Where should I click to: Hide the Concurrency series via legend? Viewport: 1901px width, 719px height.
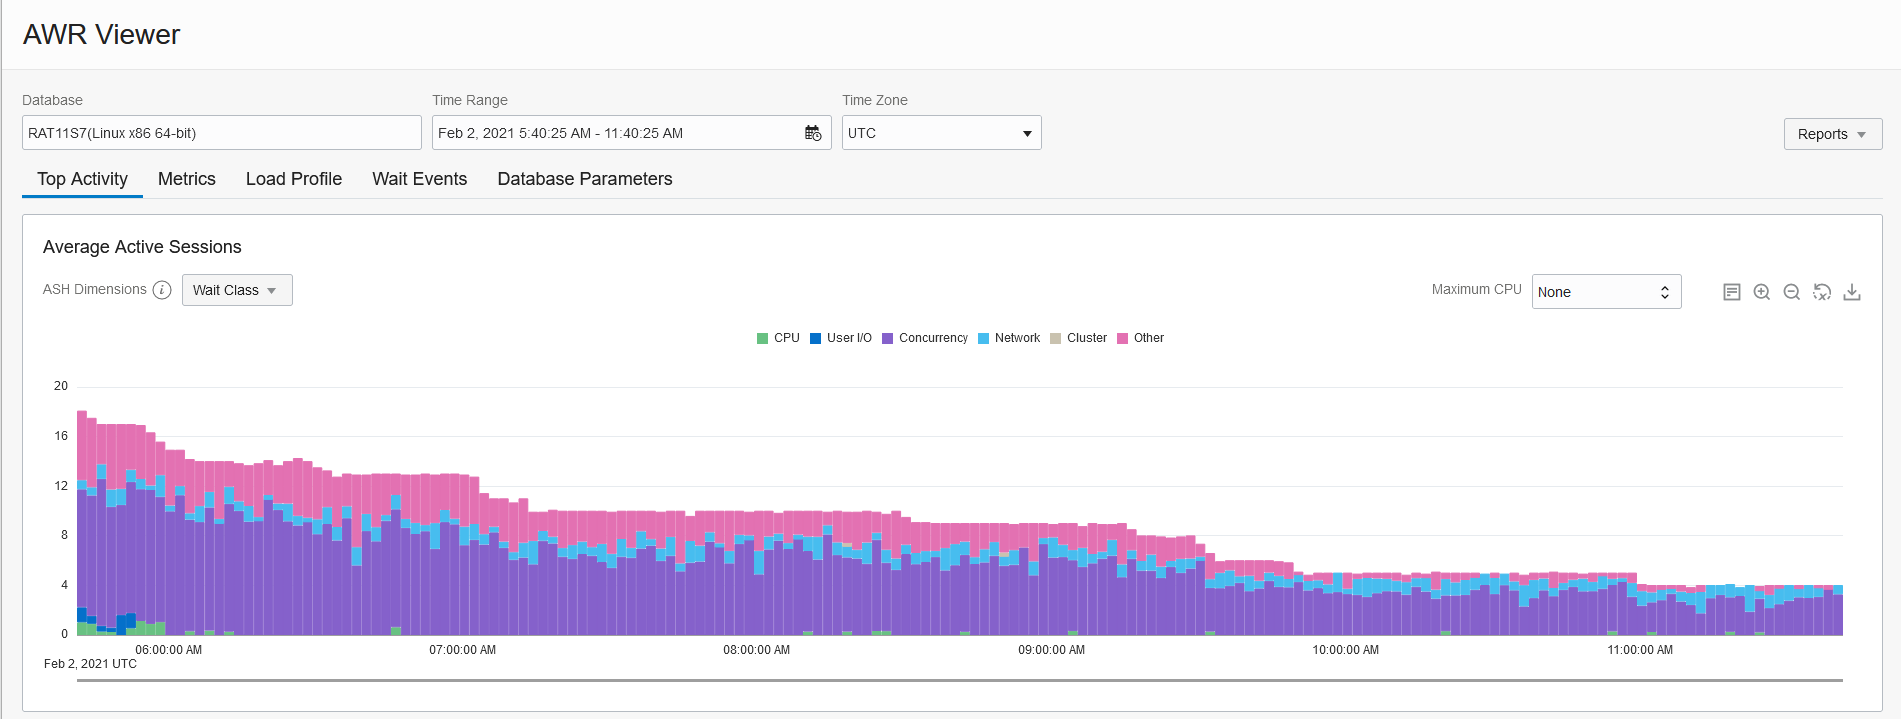coord(924,338)
